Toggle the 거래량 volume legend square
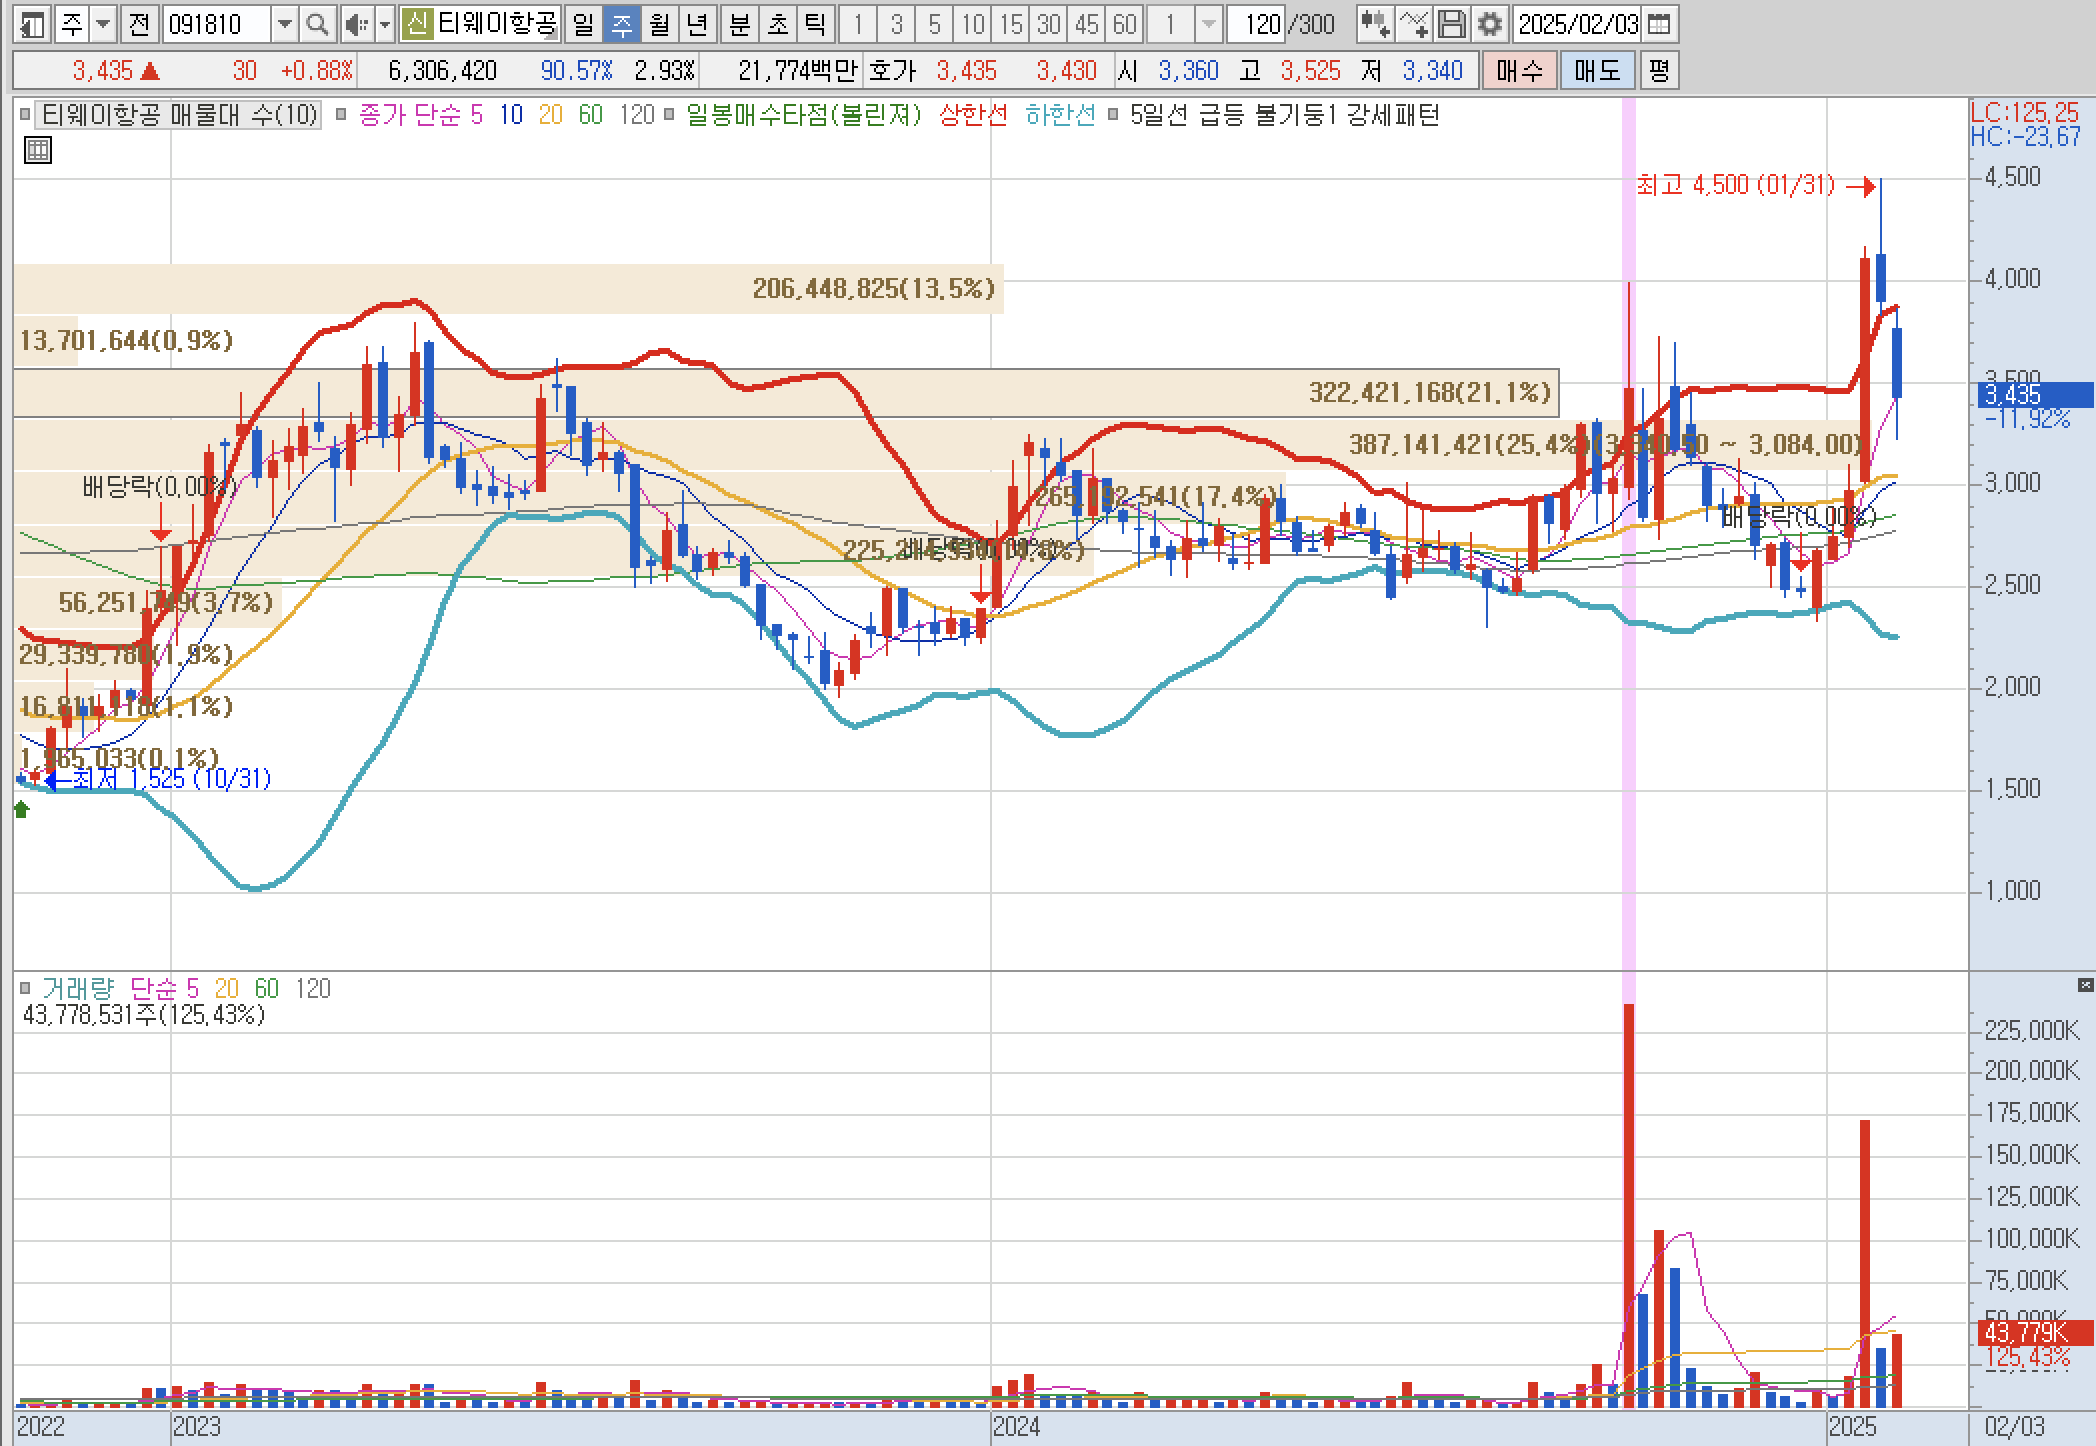The height and width of the screenshot is (1446, 2096). click(26, 988)
